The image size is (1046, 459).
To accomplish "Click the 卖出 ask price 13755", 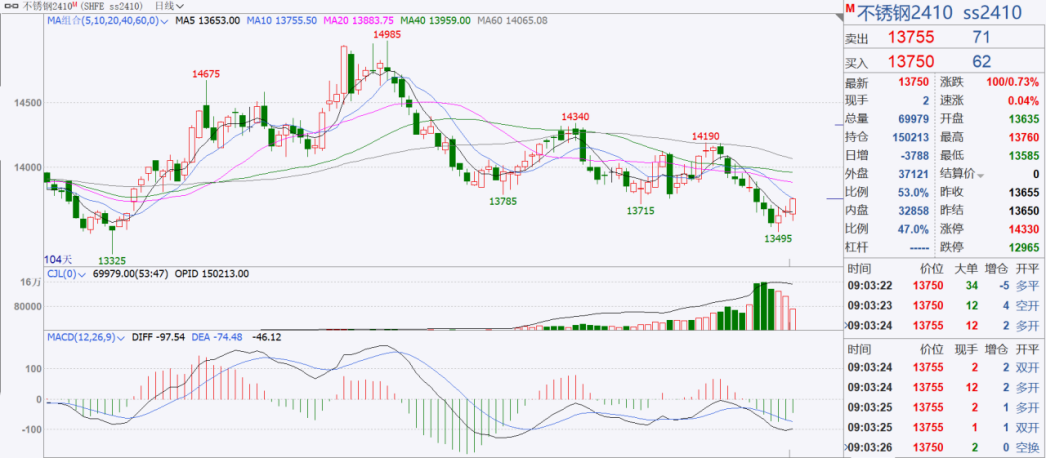I will [x=911, y=37].
